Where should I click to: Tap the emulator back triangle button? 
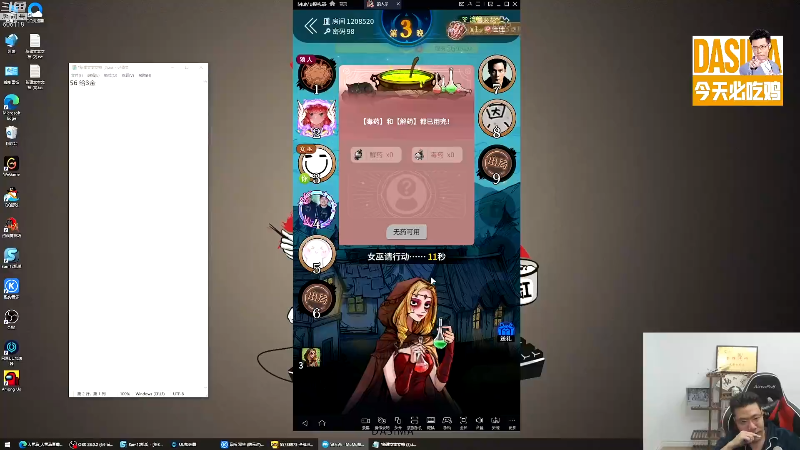305,423
